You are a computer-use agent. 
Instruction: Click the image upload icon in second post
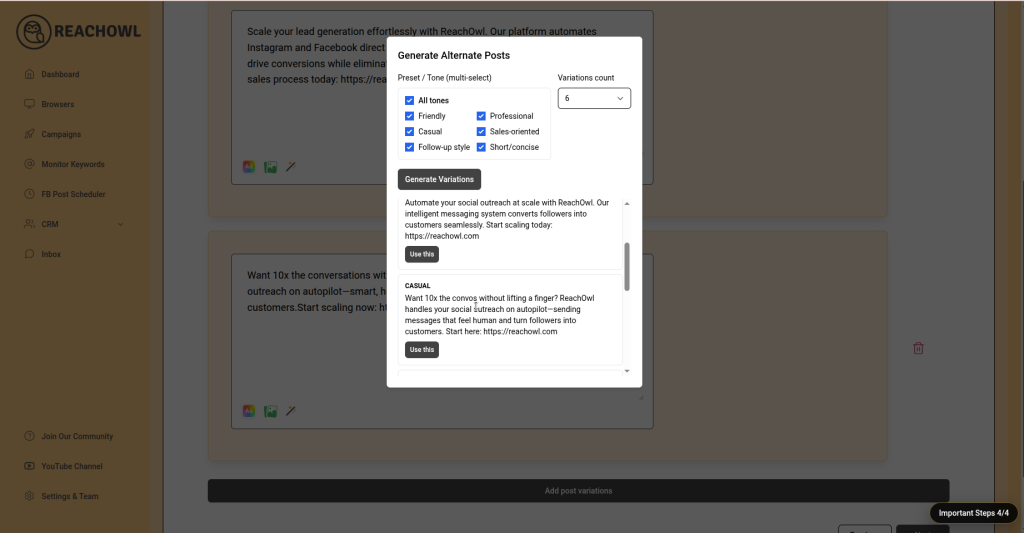click(270, 411)
